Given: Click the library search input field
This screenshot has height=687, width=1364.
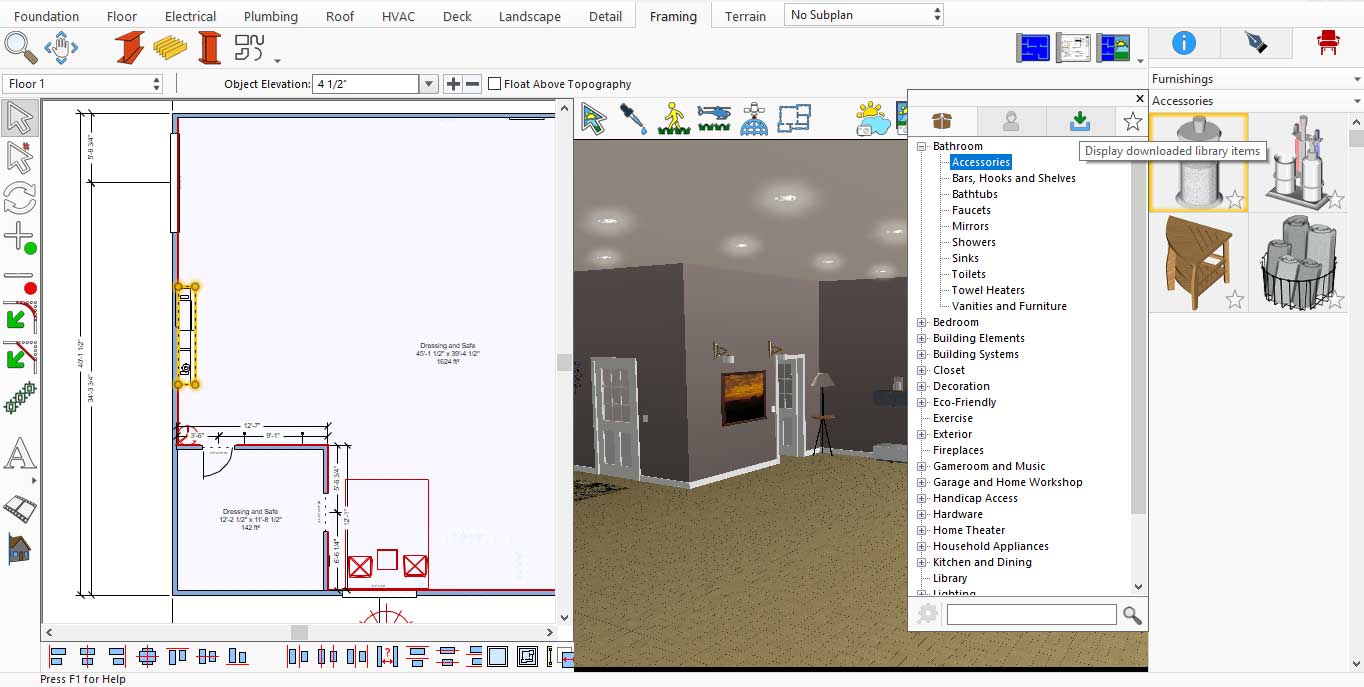Looking at the screenshot, I should click(x=1031, y=615).
